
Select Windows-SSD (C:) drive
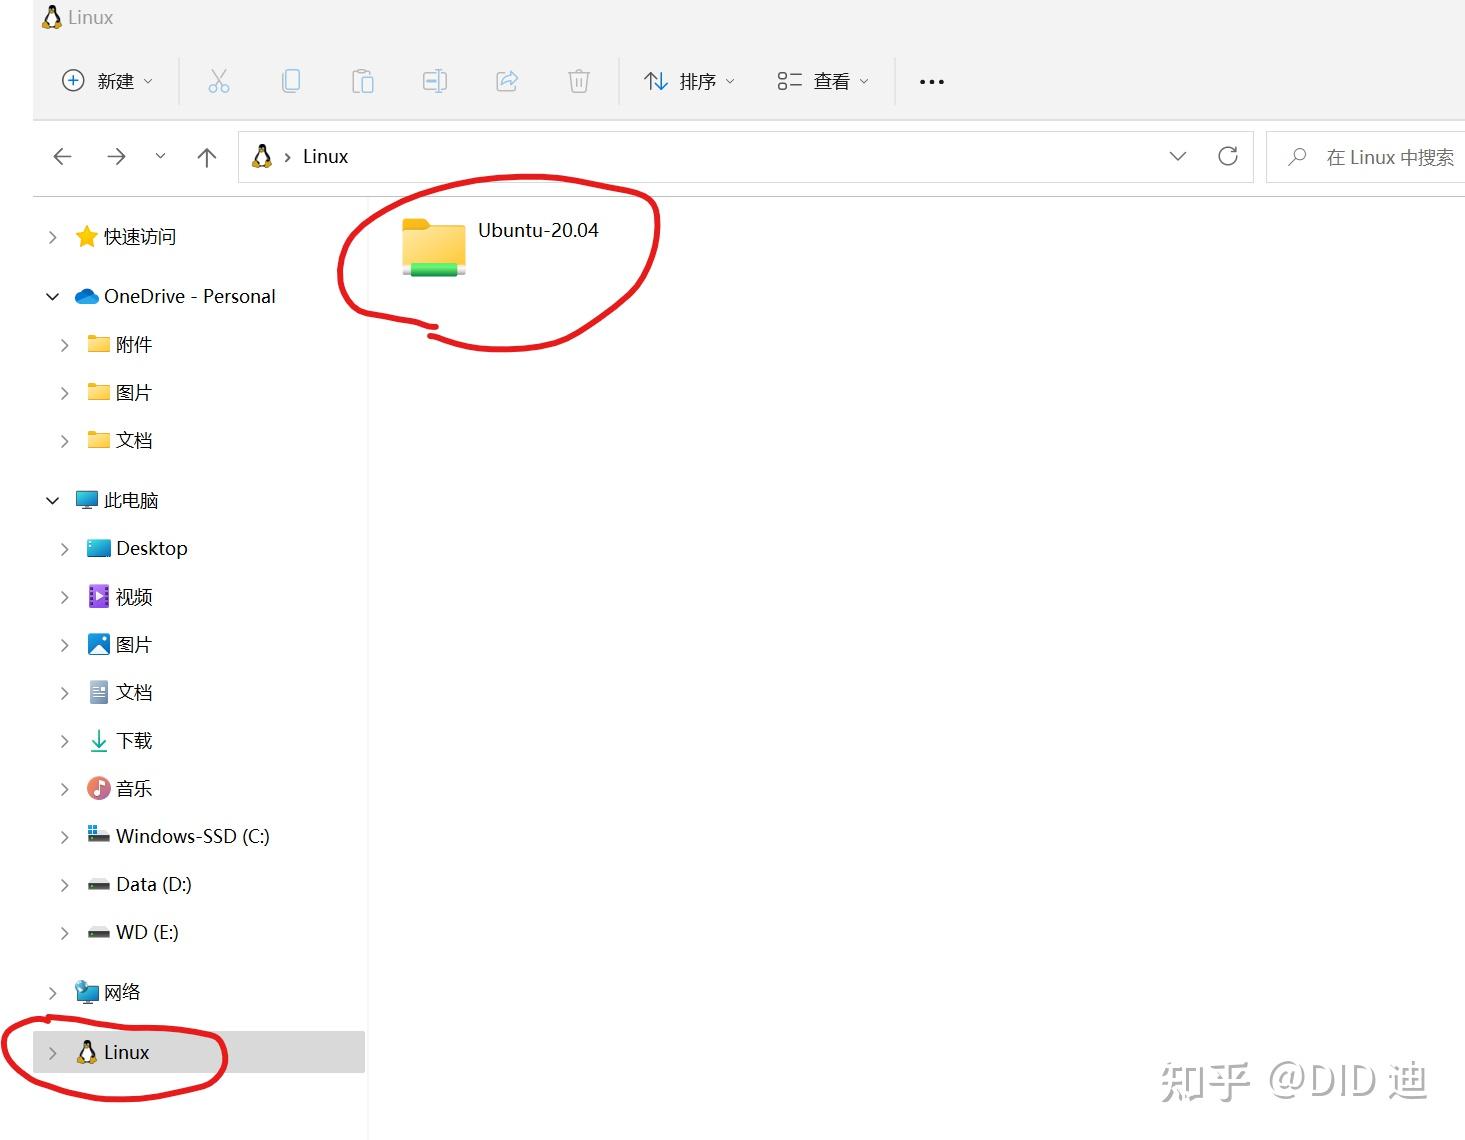[193, 837]
